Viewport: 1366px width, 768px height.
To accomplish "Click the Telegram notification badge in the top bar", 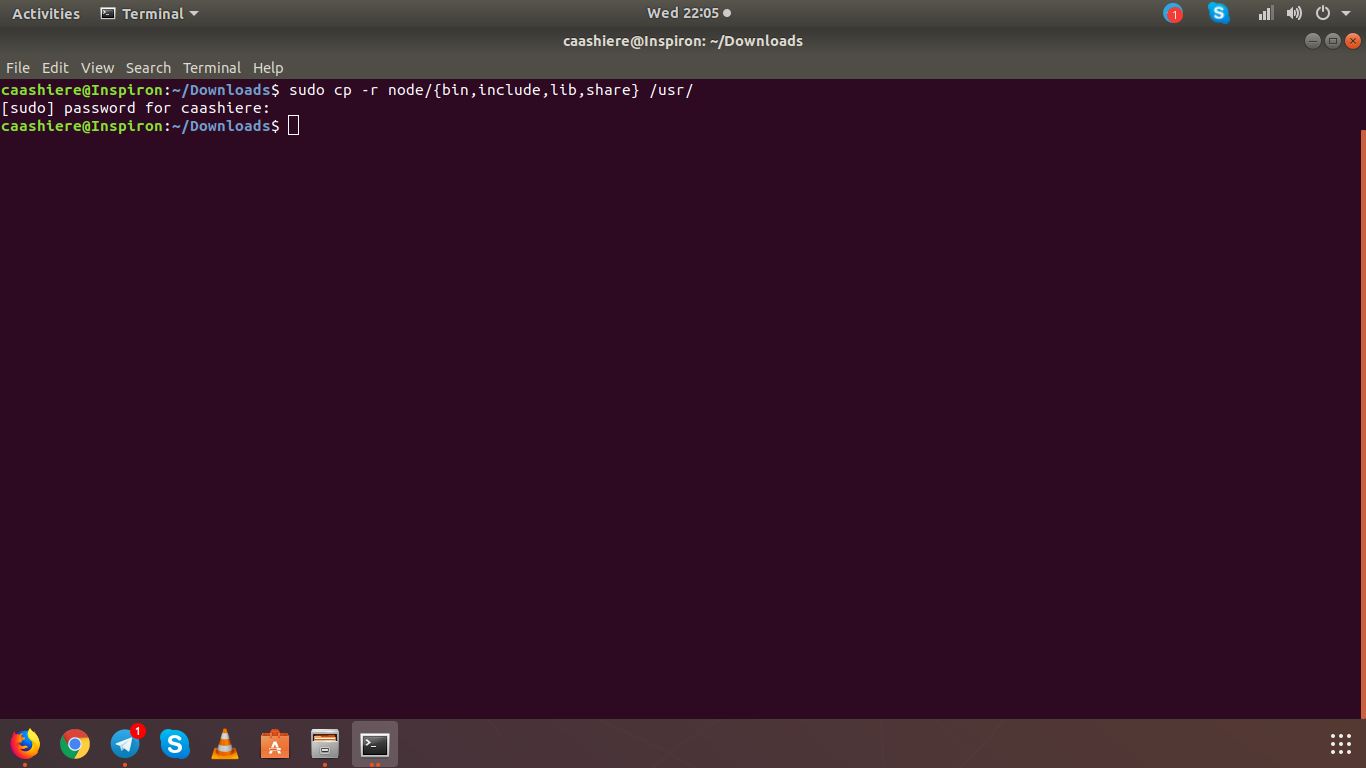I will pos(1172,13).
